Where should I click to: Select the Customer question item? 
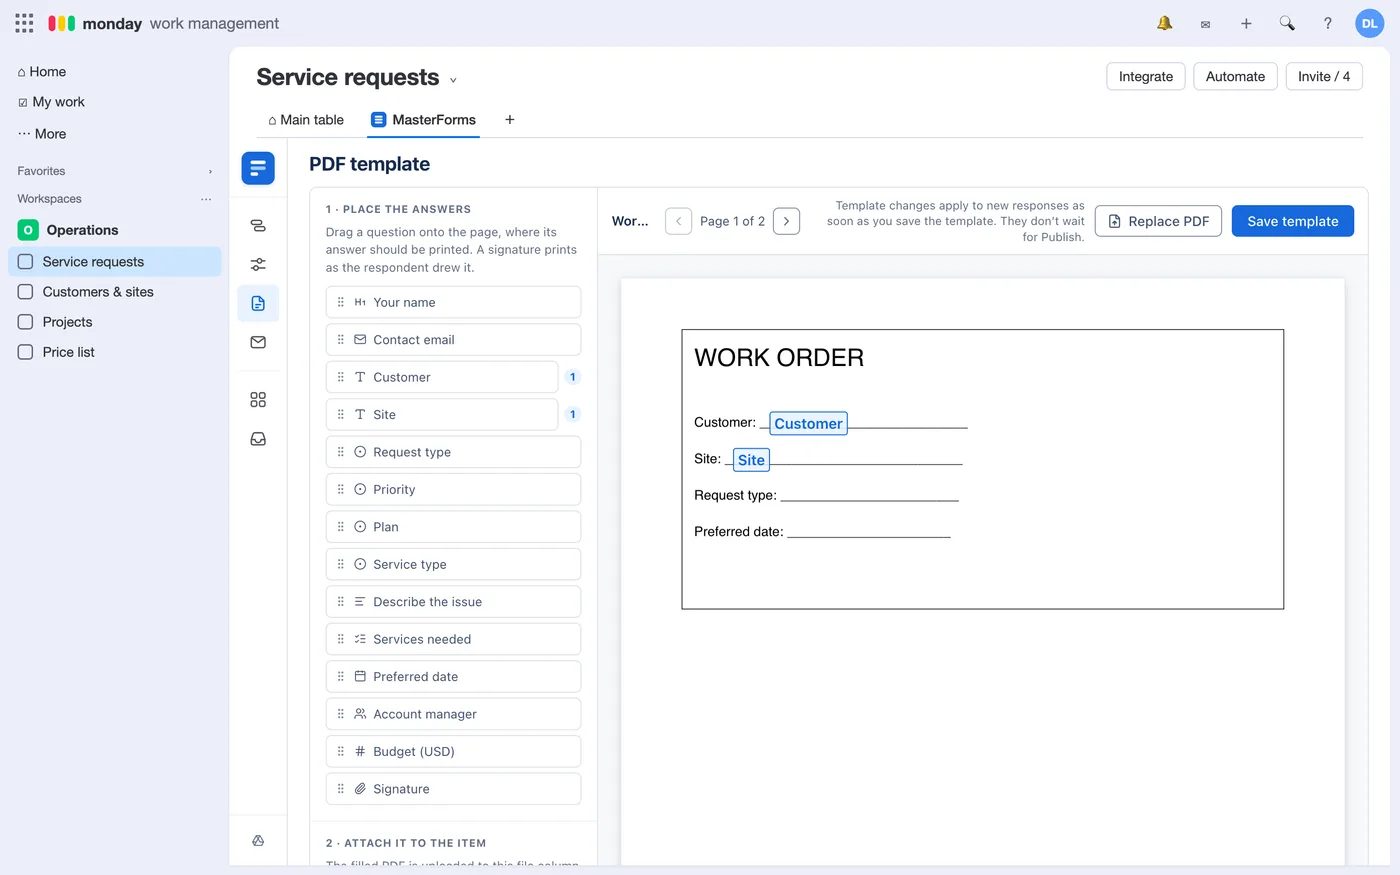[442, 377]
